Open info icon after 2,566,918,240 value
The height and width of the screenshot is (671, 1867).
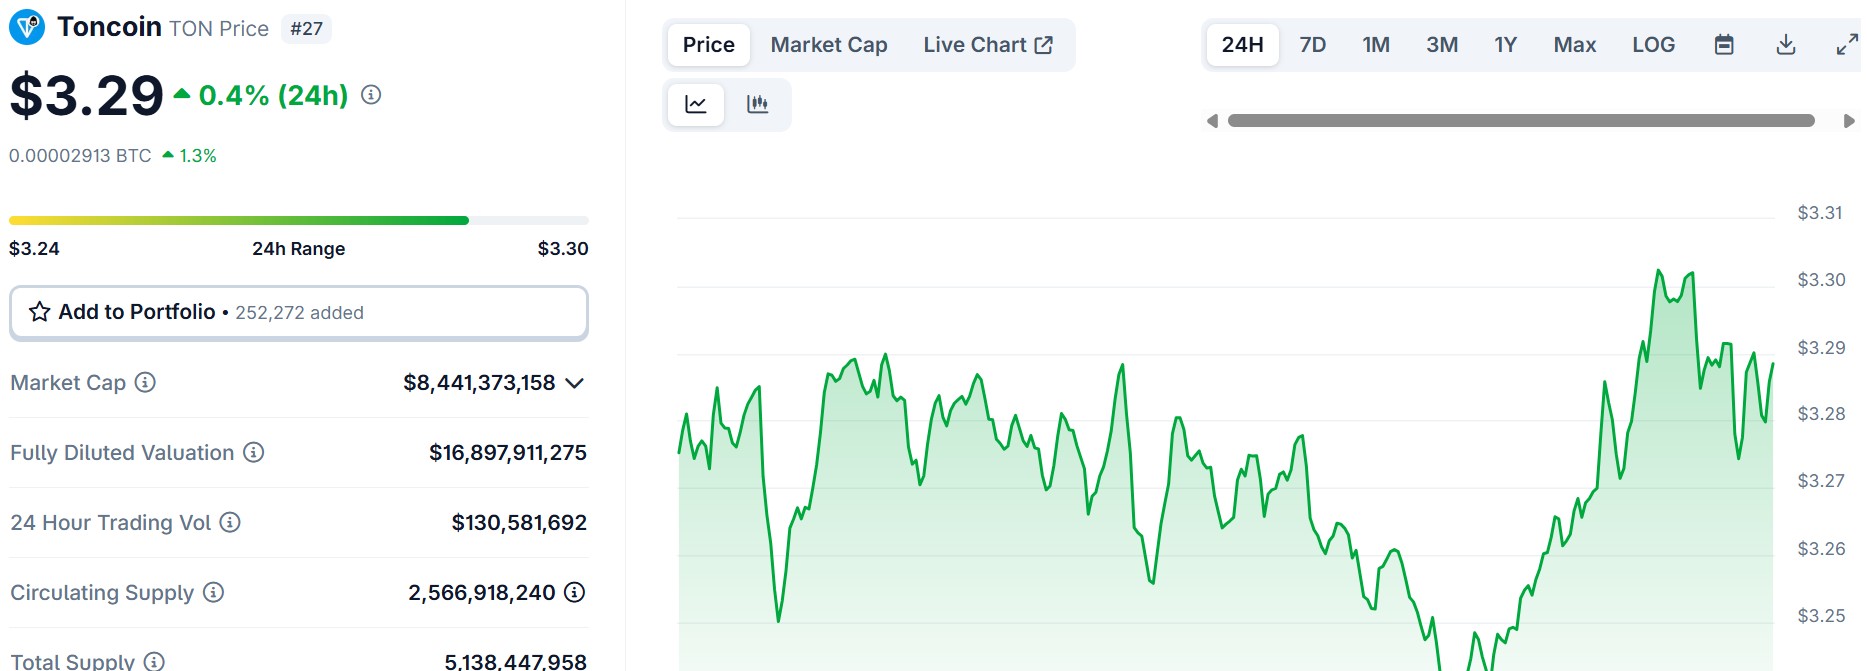[574, 592]
